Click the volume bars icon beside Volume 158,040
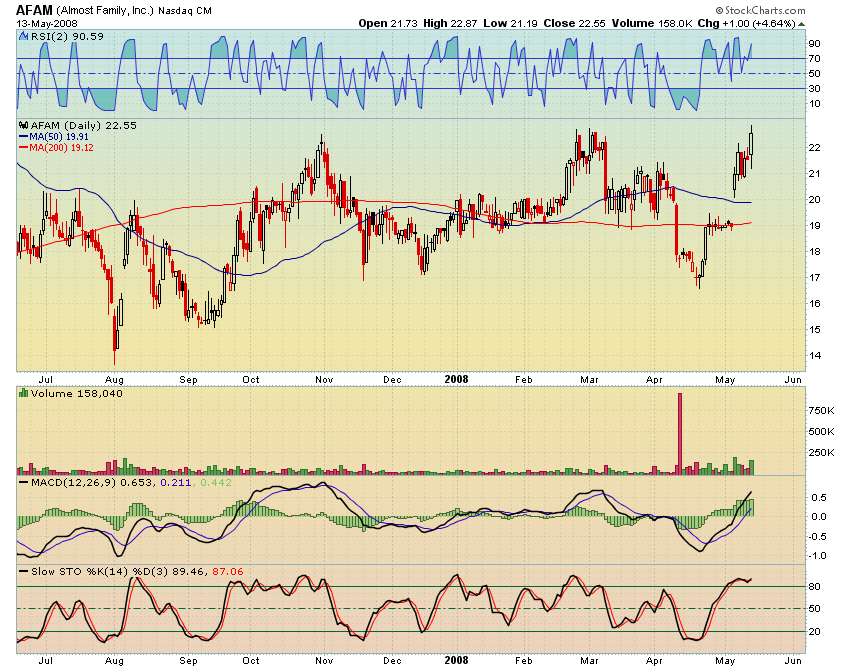The width and height of the screenshot is (850, 668). click(23, 393)
